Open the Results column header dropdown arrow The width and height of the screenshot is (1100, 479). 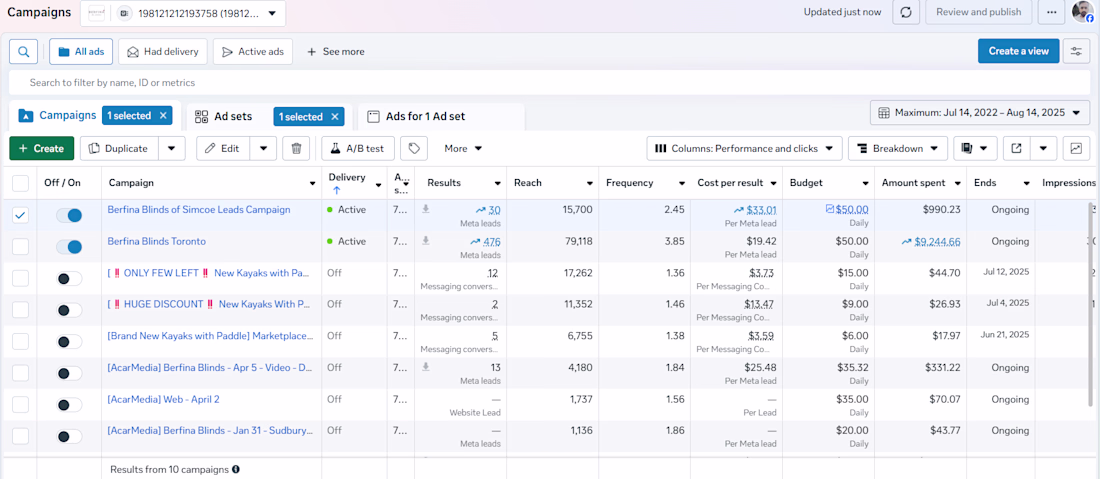pyautogui.click(x=497, y=184)
